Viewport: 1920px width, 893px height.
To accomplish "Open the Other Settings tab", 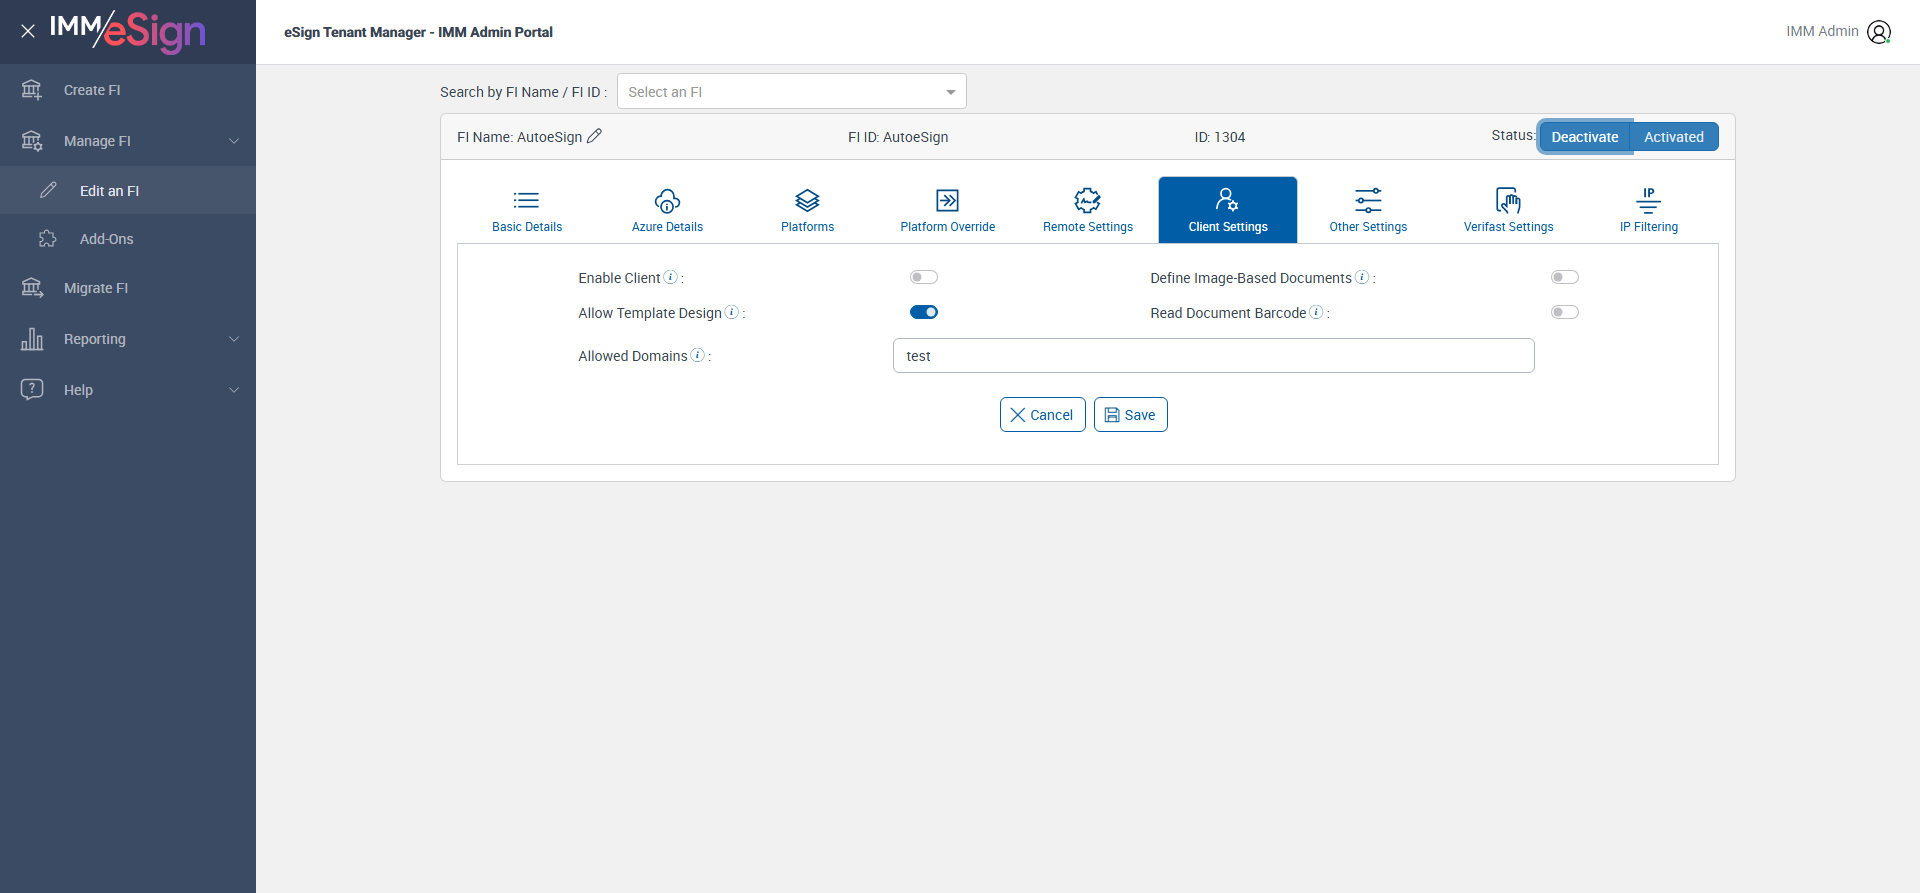I will pyautogui.click(x=1368, y=210).
